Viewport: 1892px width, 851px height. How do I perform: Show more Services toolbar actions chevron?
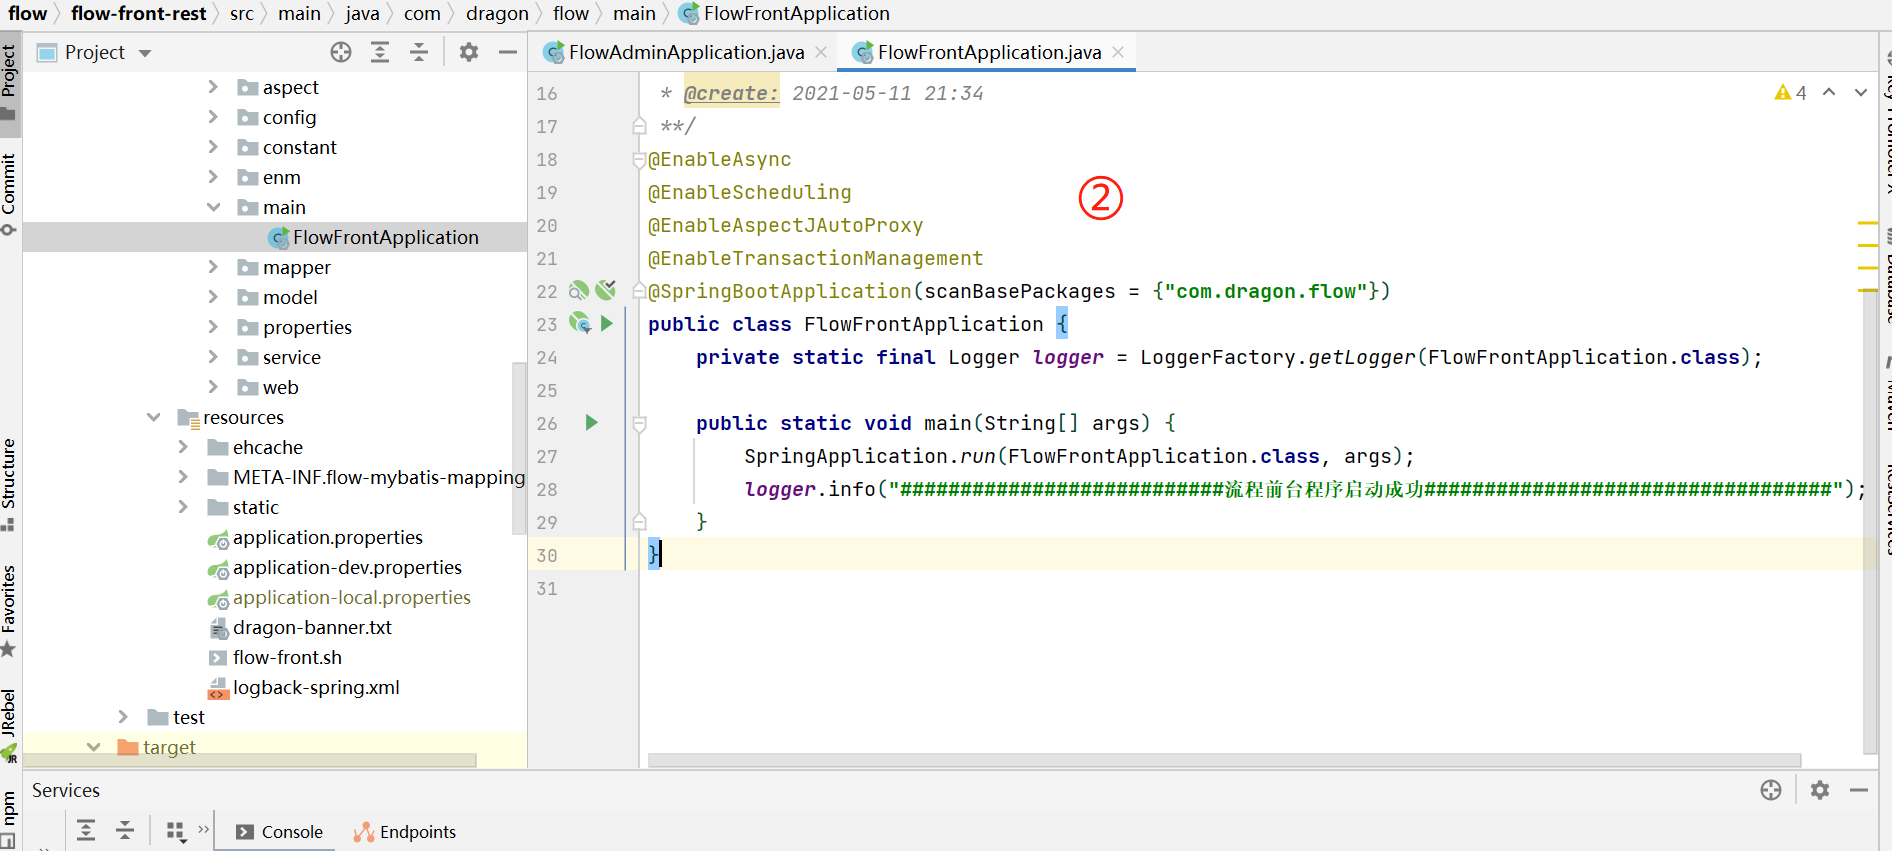click(204, 829)
